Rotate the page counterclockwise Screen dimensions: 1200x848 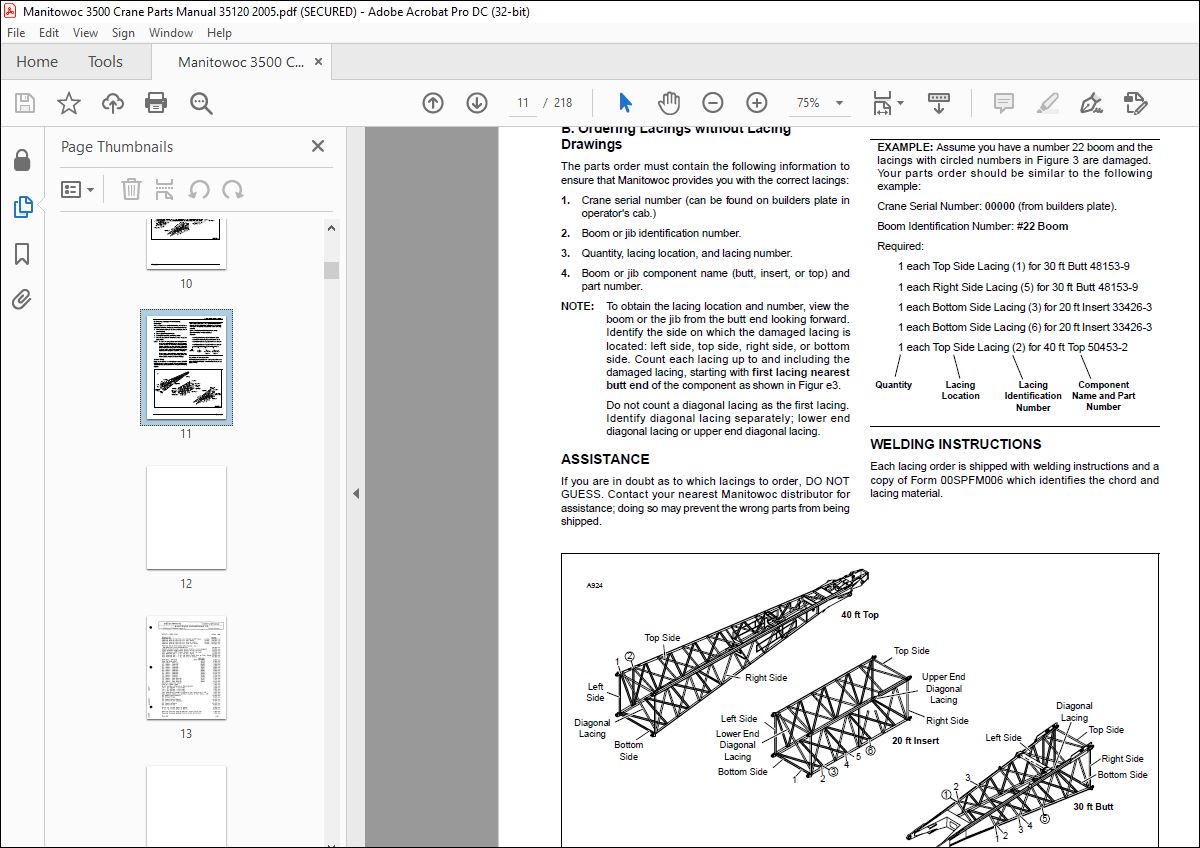[x=199, y=189]
